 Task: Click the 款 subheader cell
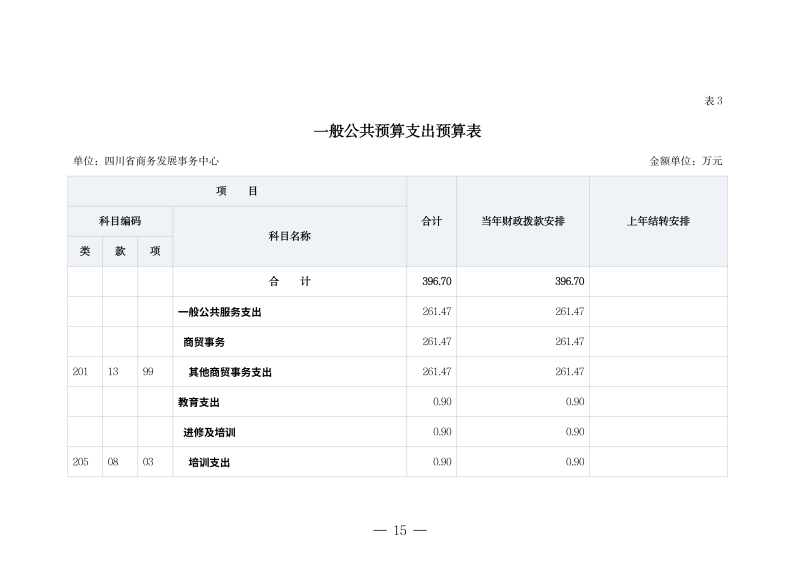(x=120, y=252)
